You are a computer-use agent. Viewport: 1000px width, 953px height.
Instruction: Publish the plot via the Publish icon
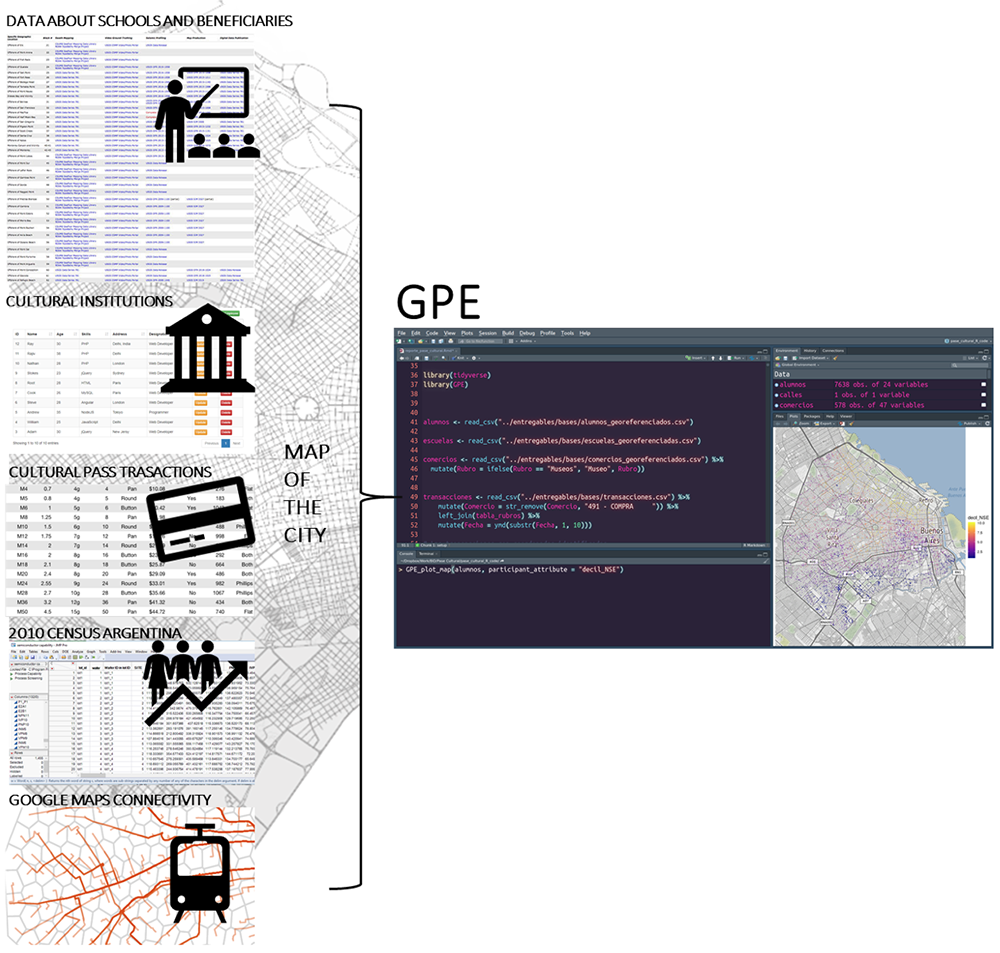961,421
